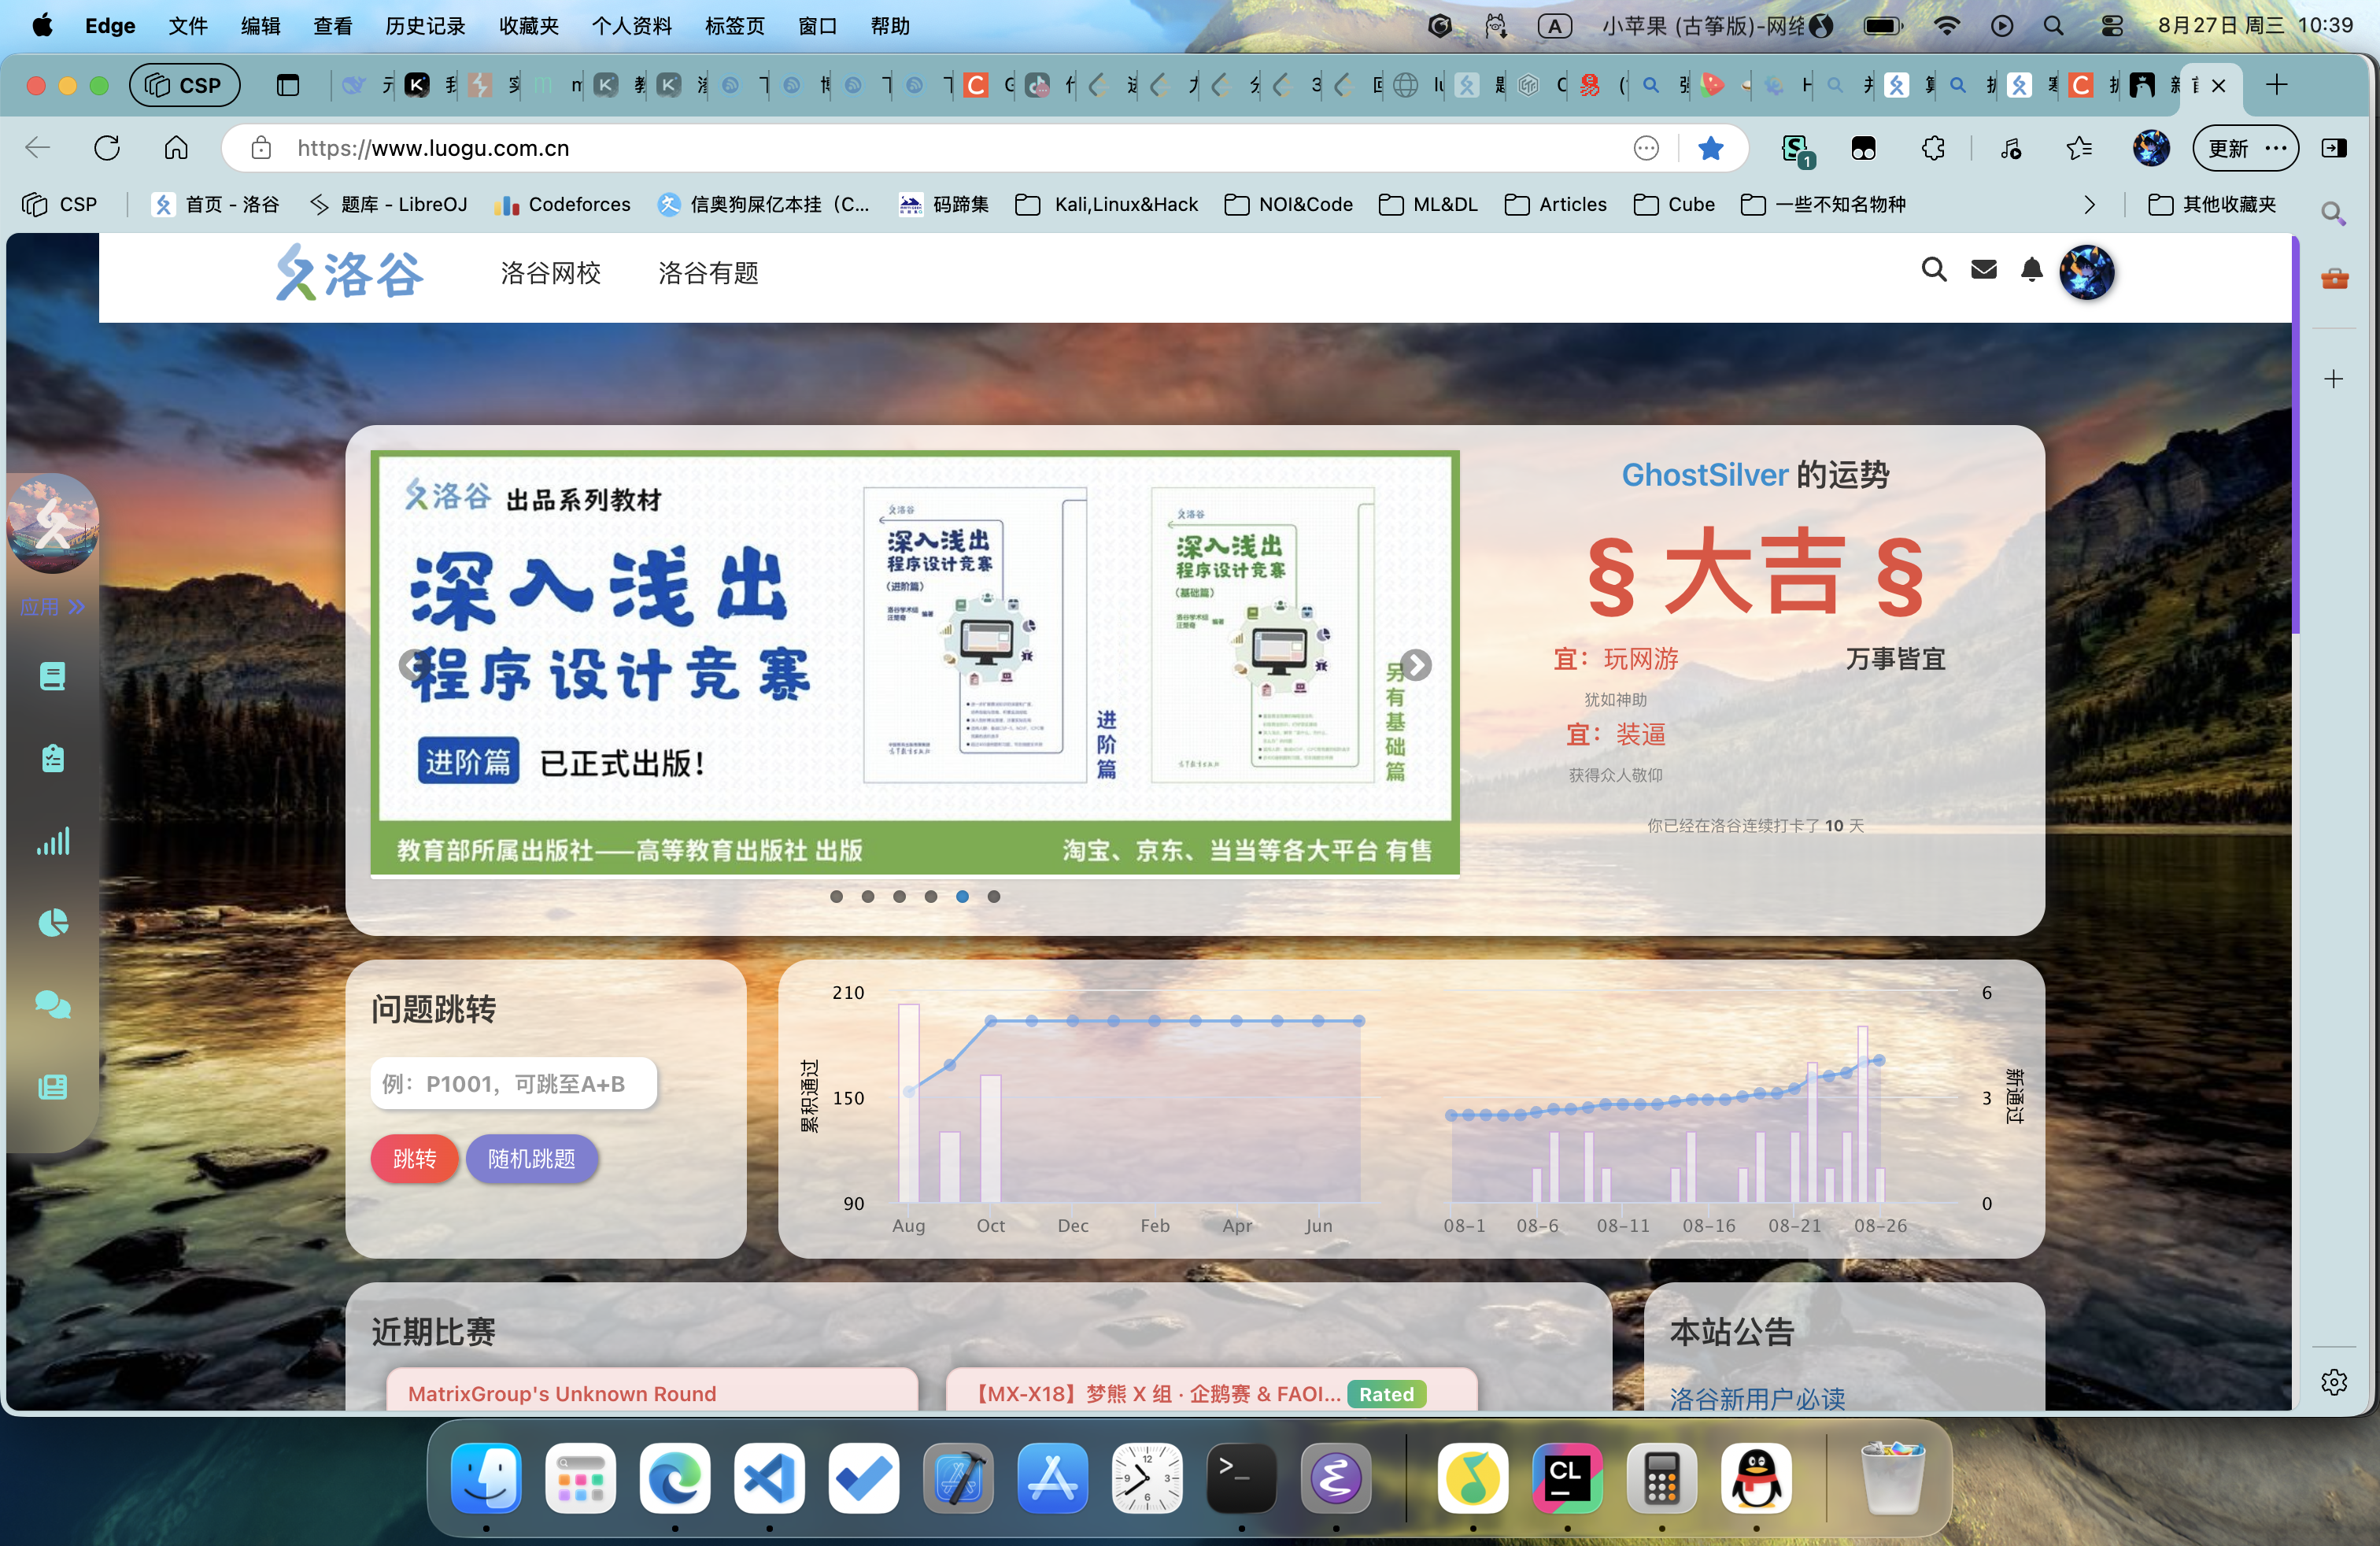Select the fifth carousel indicator dot
The image size is (2380, 1546).
962,896
